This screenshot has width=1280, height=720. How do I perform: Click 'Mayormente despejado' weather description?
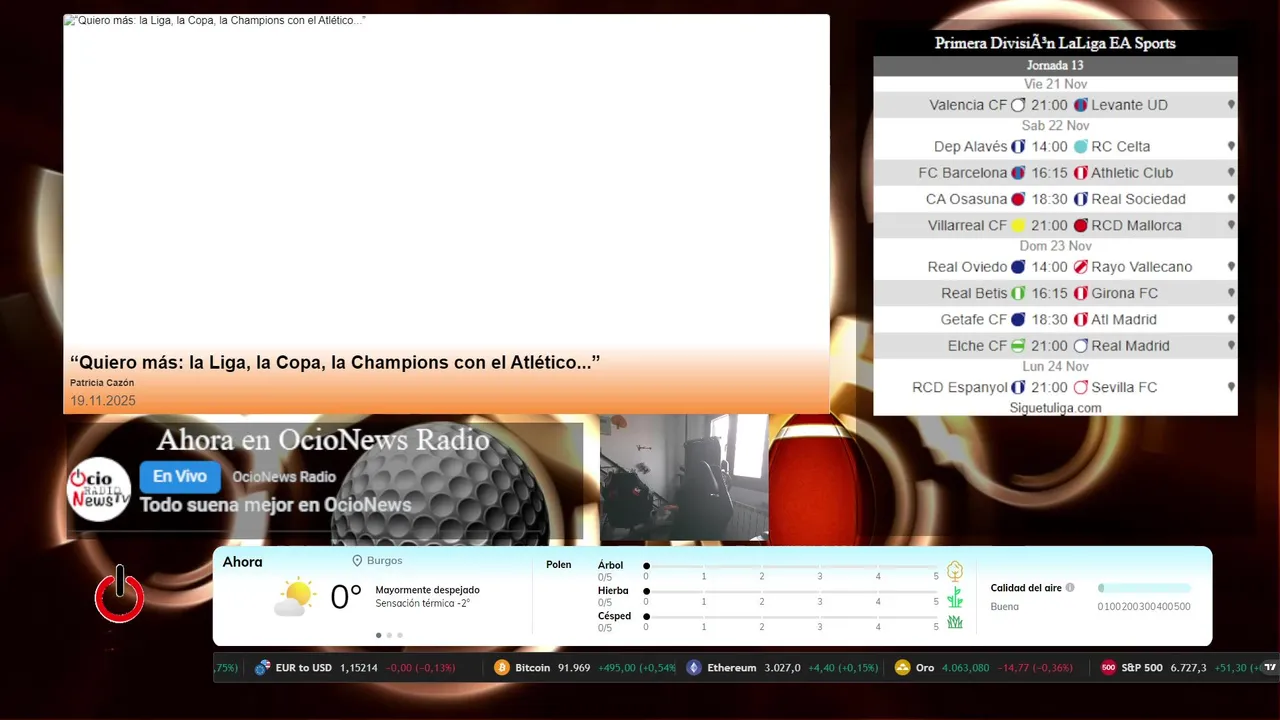pyautogui.click(x=427, y=590)
